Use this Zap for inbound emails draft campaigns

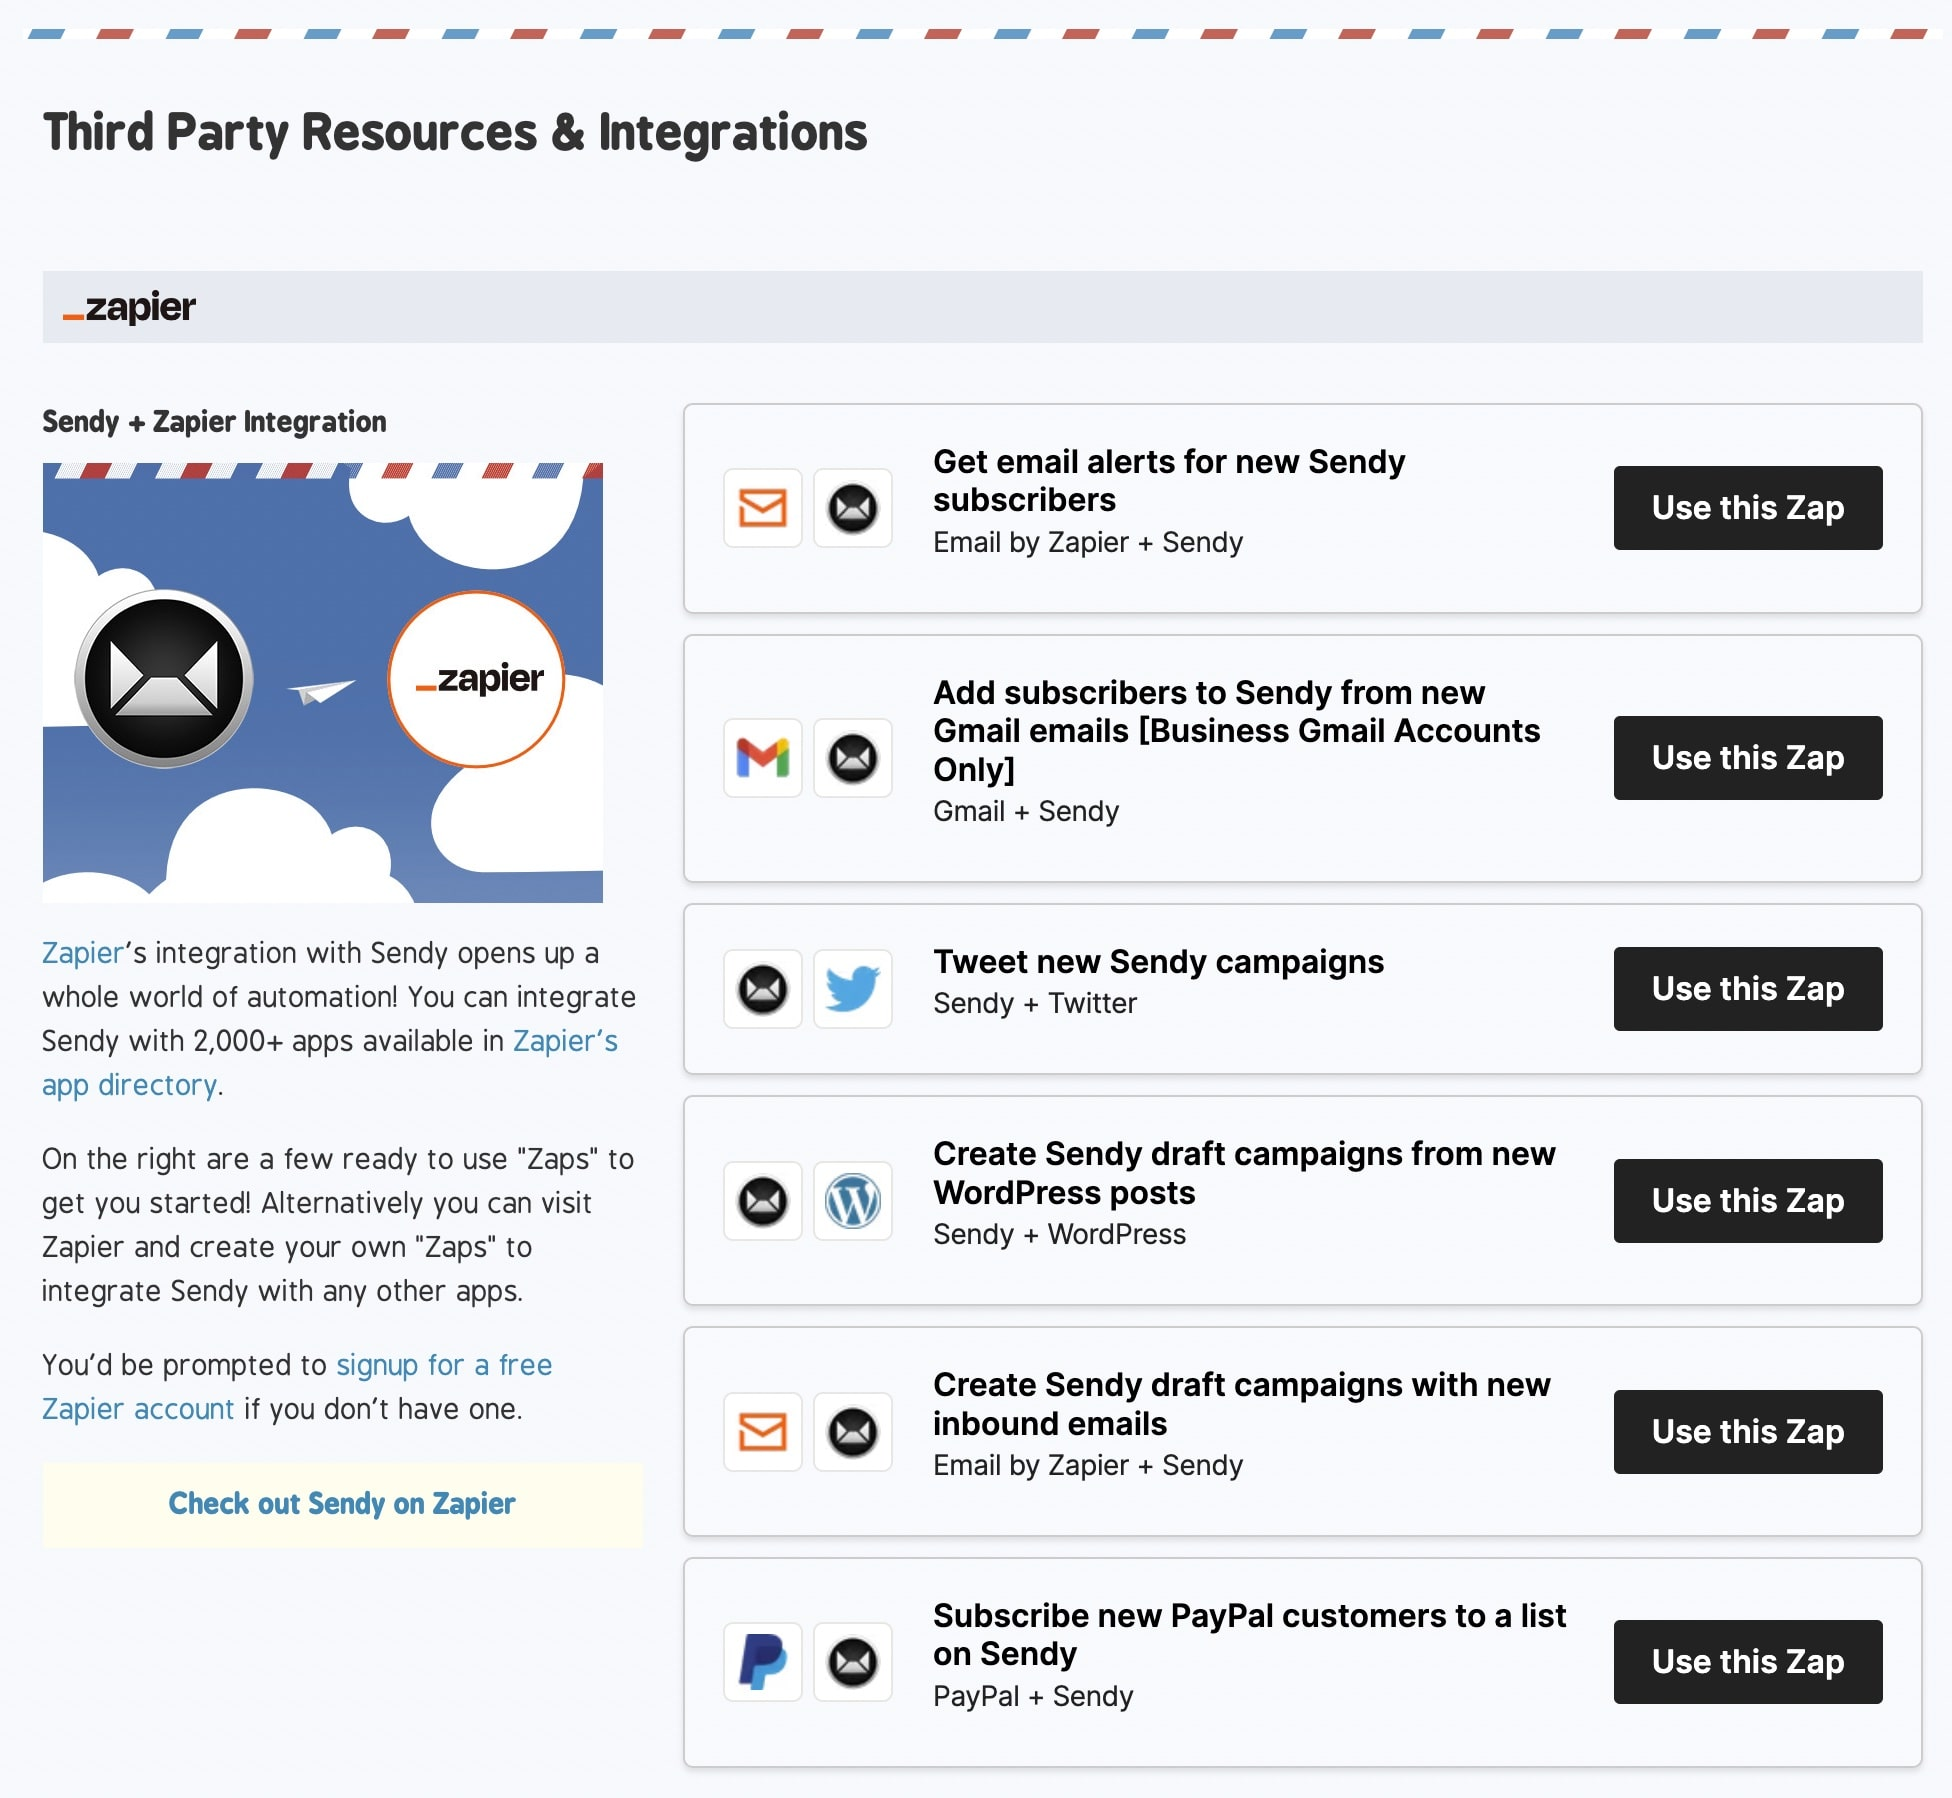pos(1748,1432)
